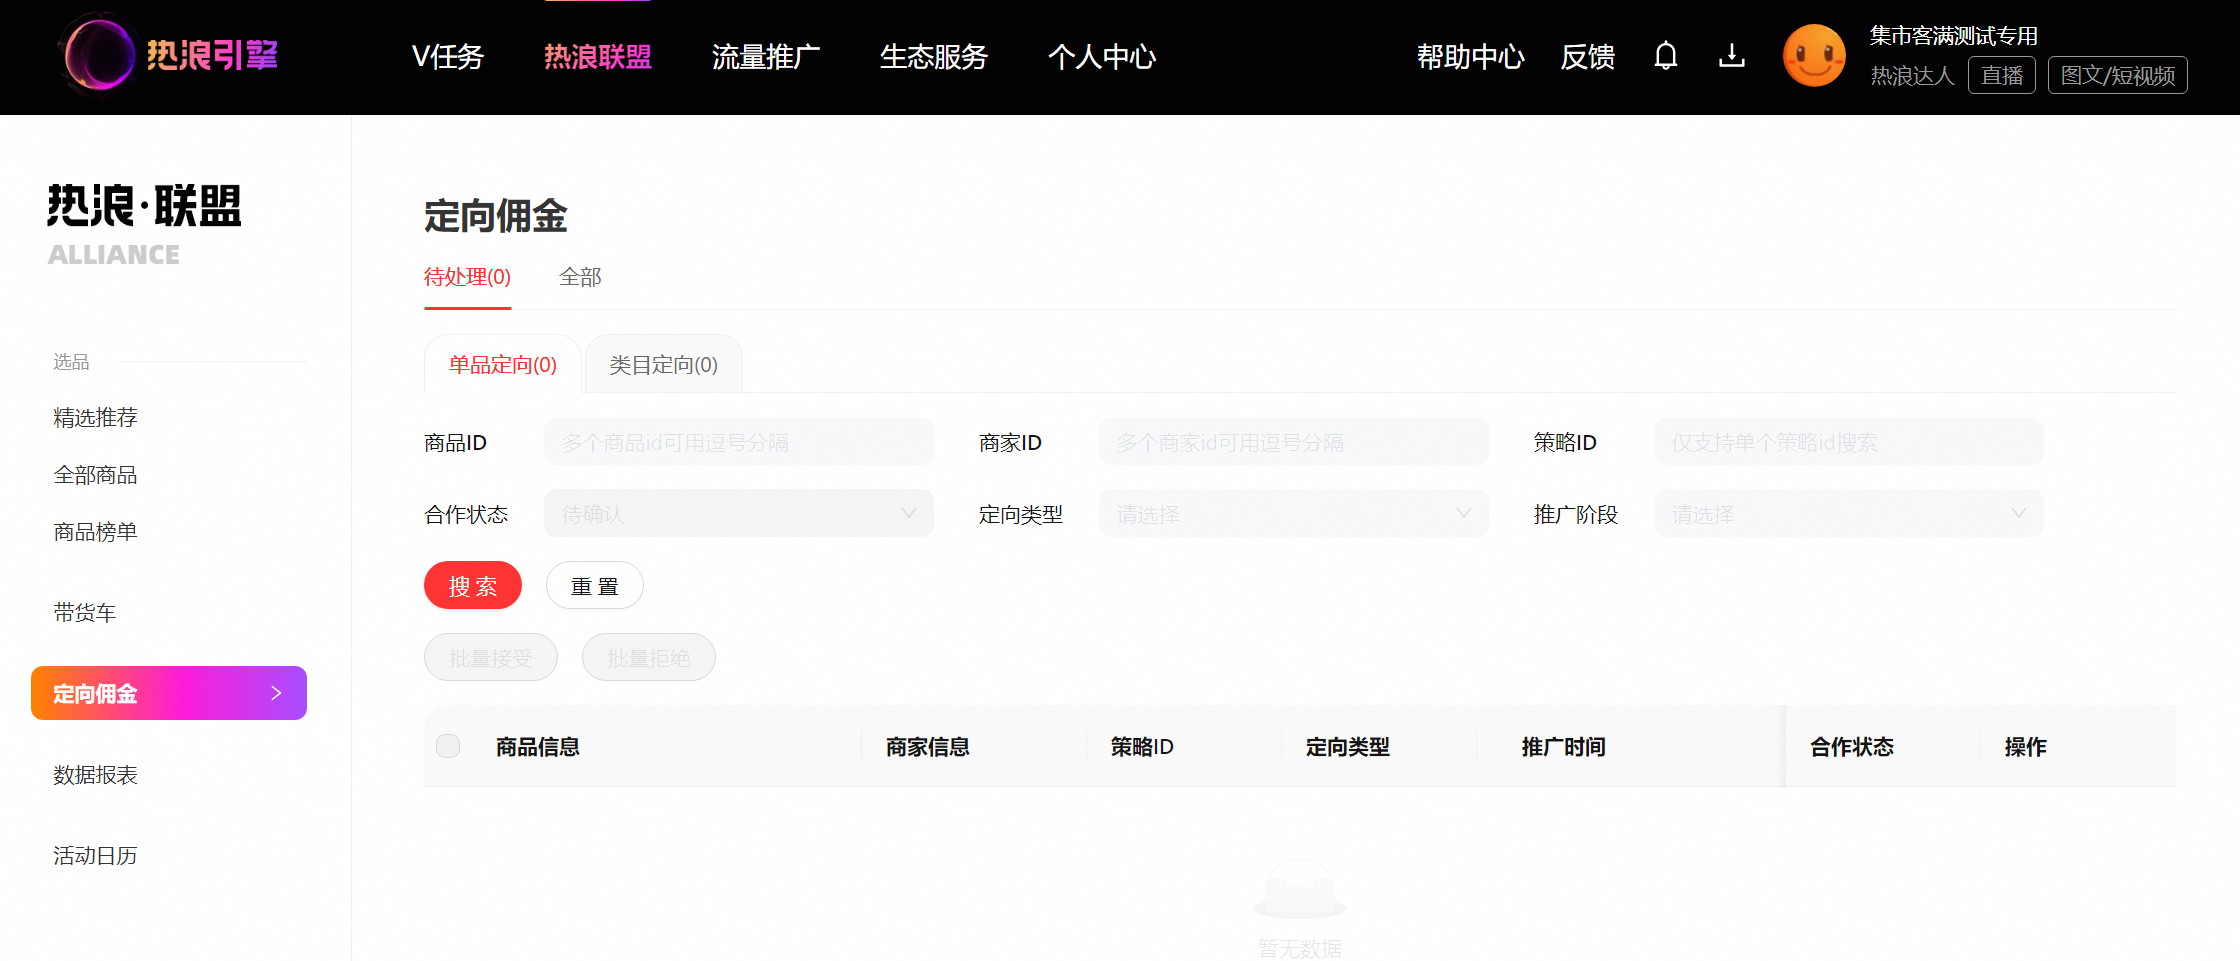Open the 生态服务 top menu
Viewport: 2240px width, 961px height.
[x=934, y=57]
